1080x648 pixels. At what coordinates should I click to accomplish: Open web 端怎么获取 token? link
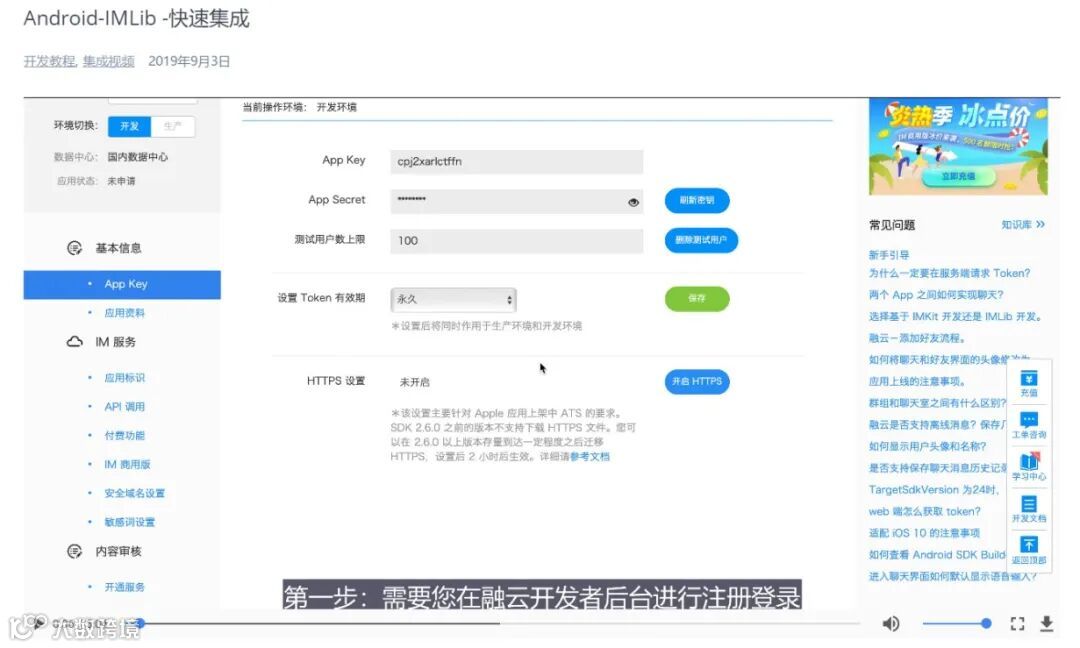coord(924,512)
